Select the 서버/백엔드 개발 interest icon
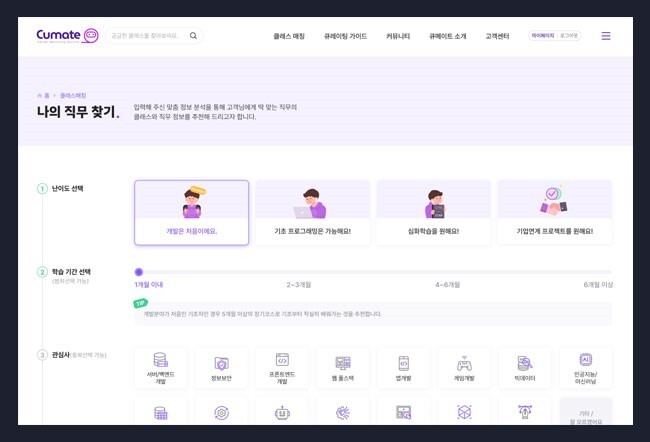The width and height of the screenshot is (650, 442). click(x=160, y=362)
